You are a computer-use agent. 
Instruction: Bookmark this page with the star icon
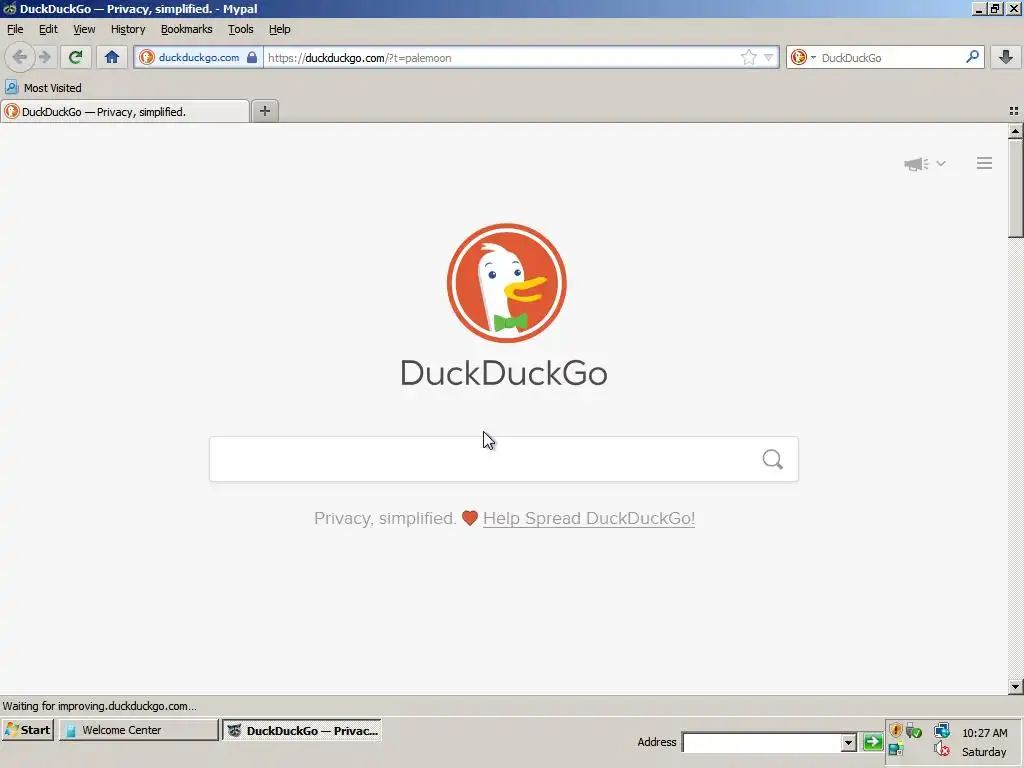pyautogui.click(x=748, y=57)
